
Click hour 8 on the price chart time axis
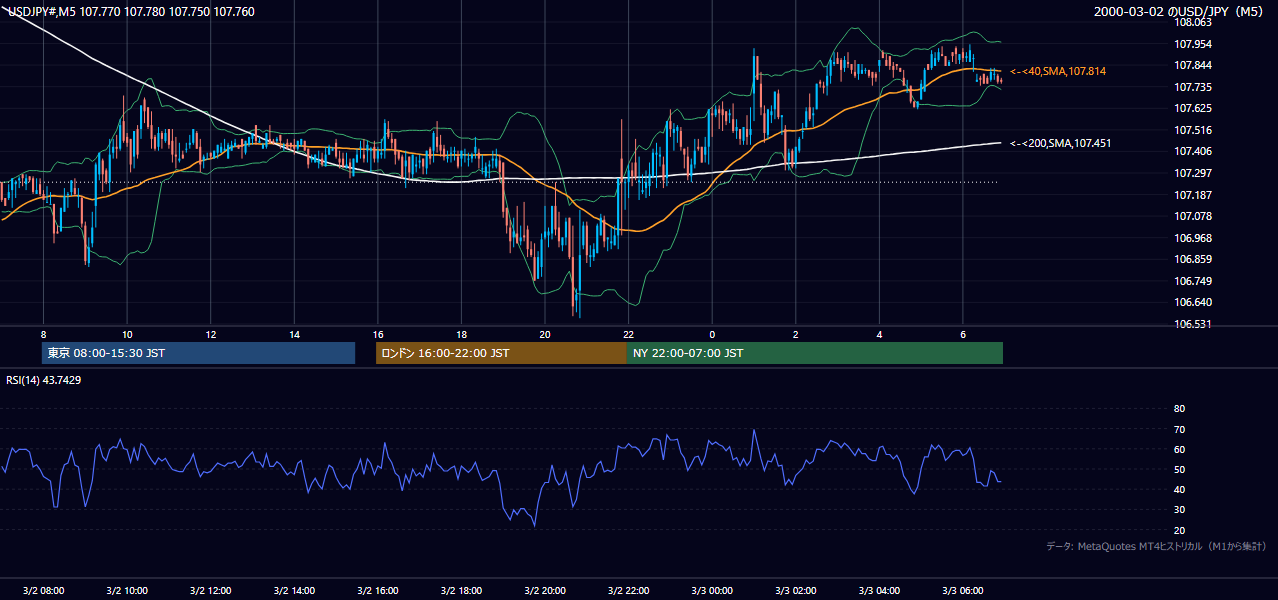43,334
